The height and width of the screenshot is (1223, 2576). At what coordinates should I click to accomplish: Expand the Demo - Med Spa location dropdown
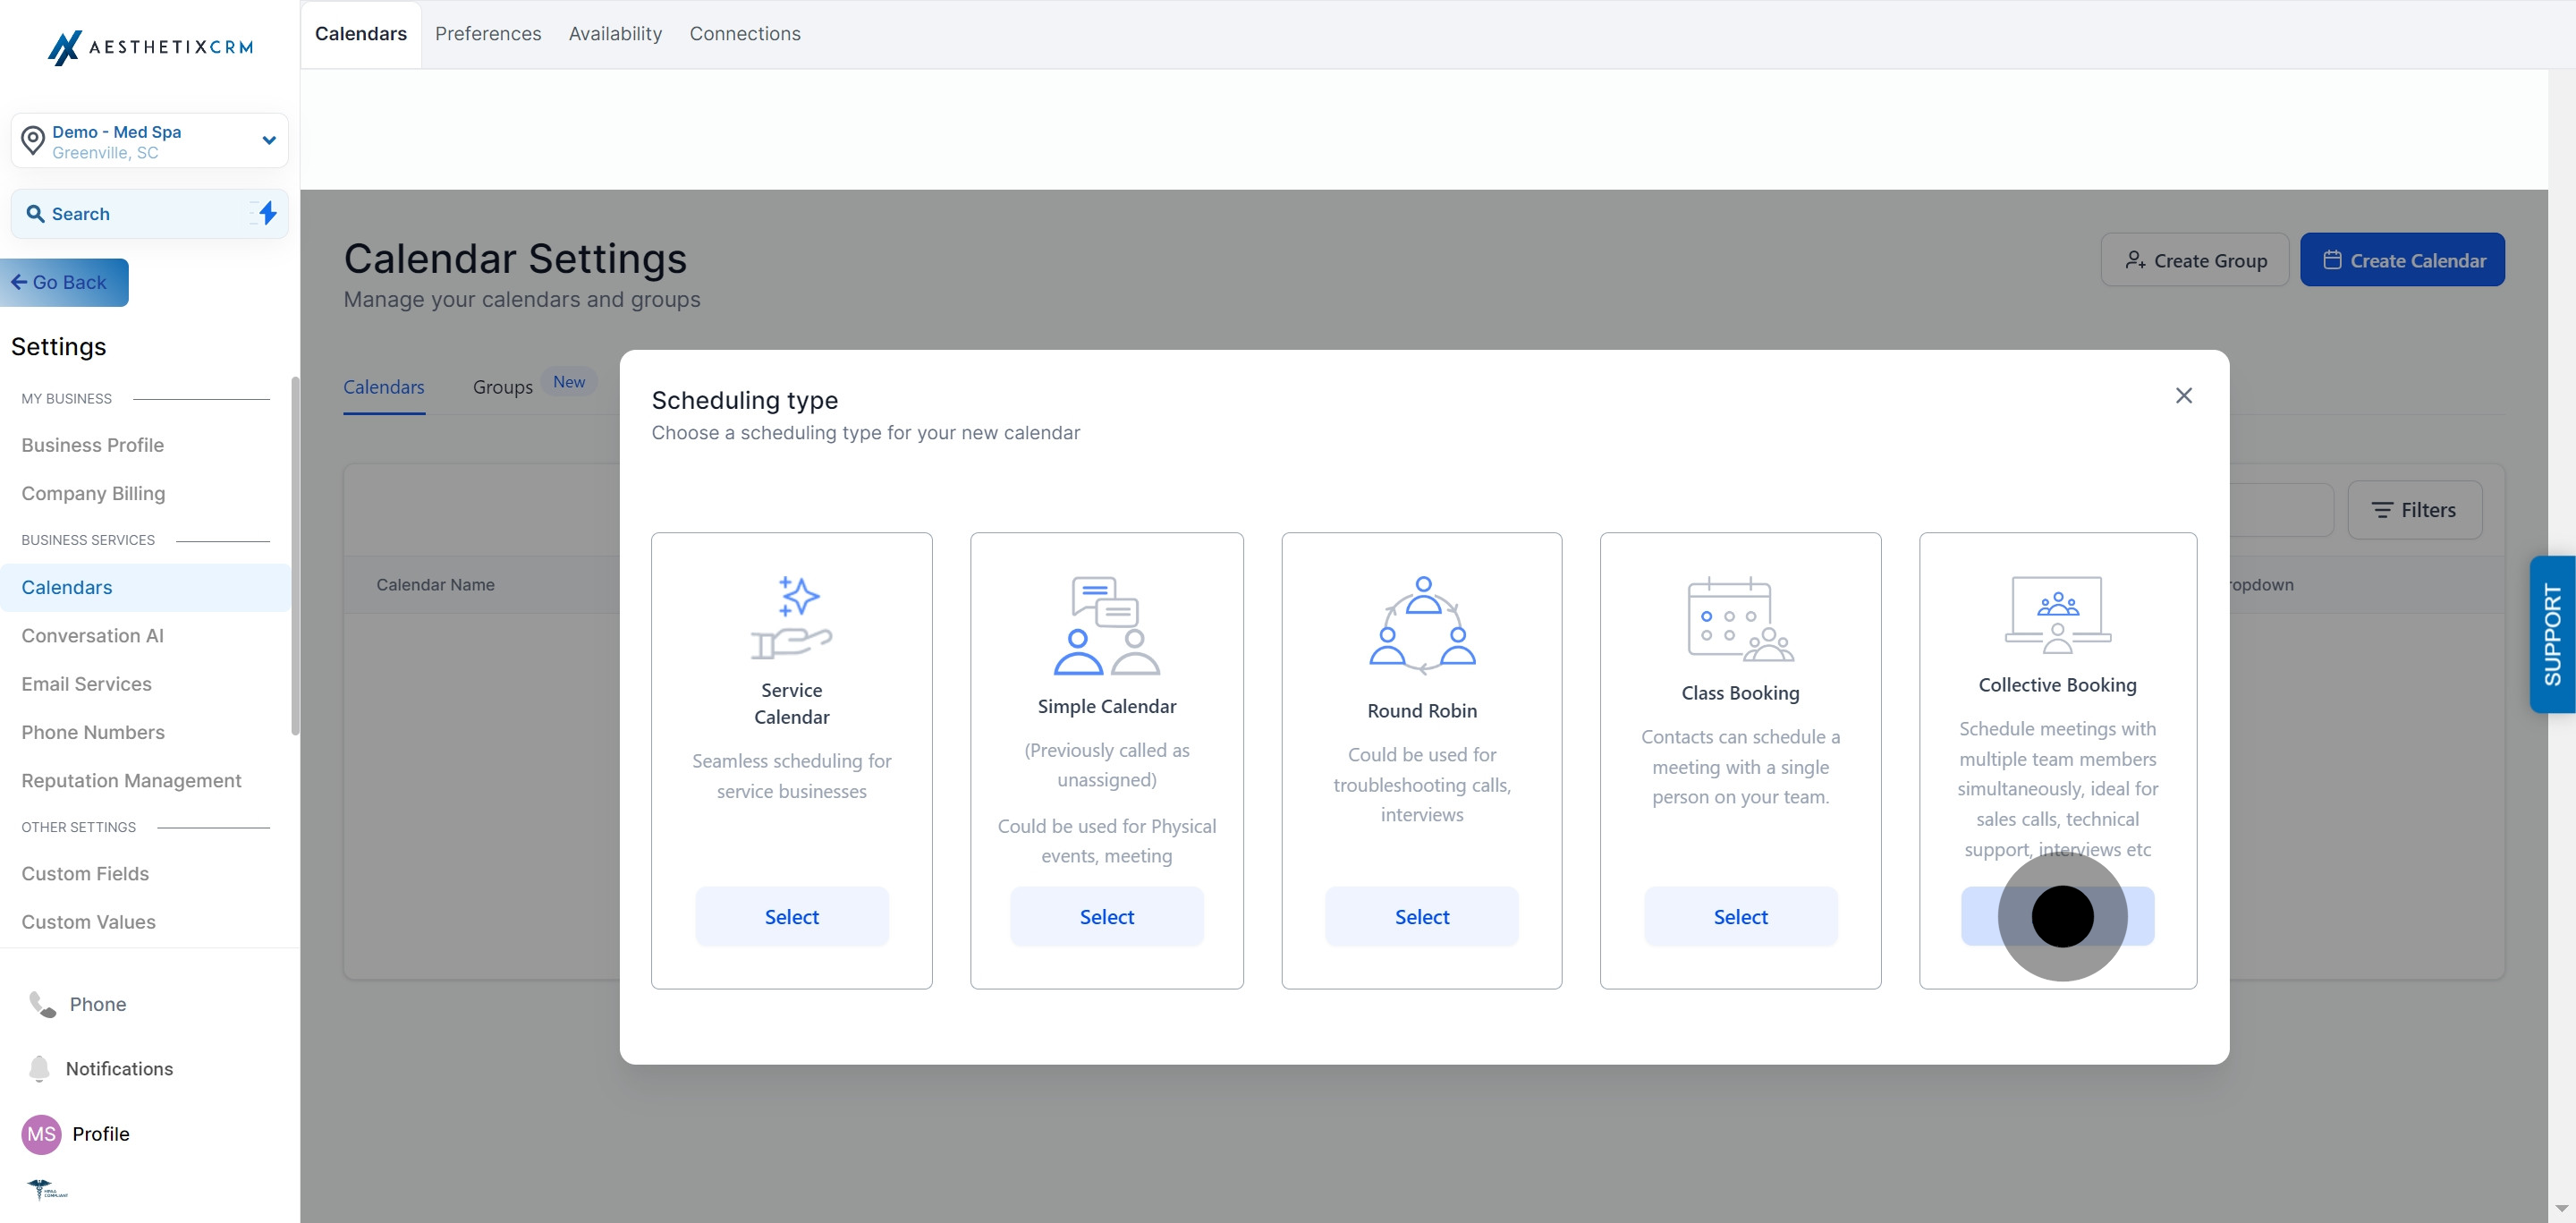(x=268, y=141)
